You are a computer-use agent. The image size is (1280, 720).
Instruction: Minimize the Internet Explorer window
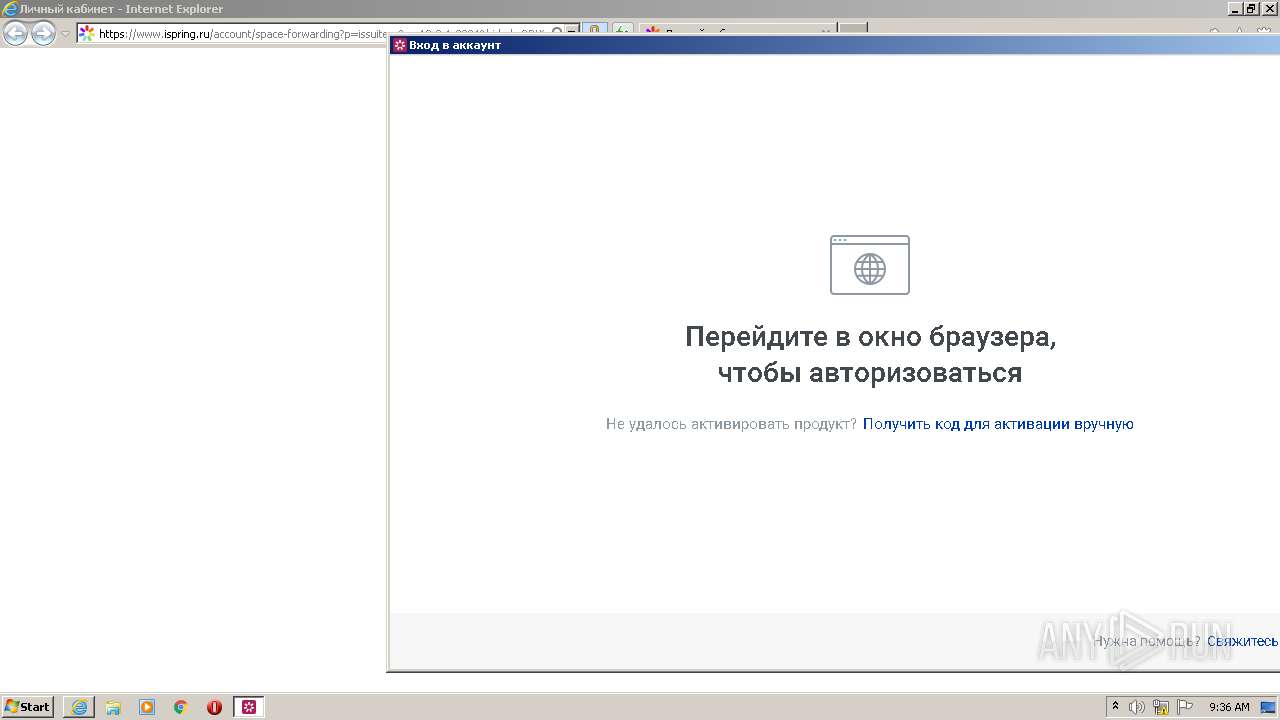point(1235,8)
